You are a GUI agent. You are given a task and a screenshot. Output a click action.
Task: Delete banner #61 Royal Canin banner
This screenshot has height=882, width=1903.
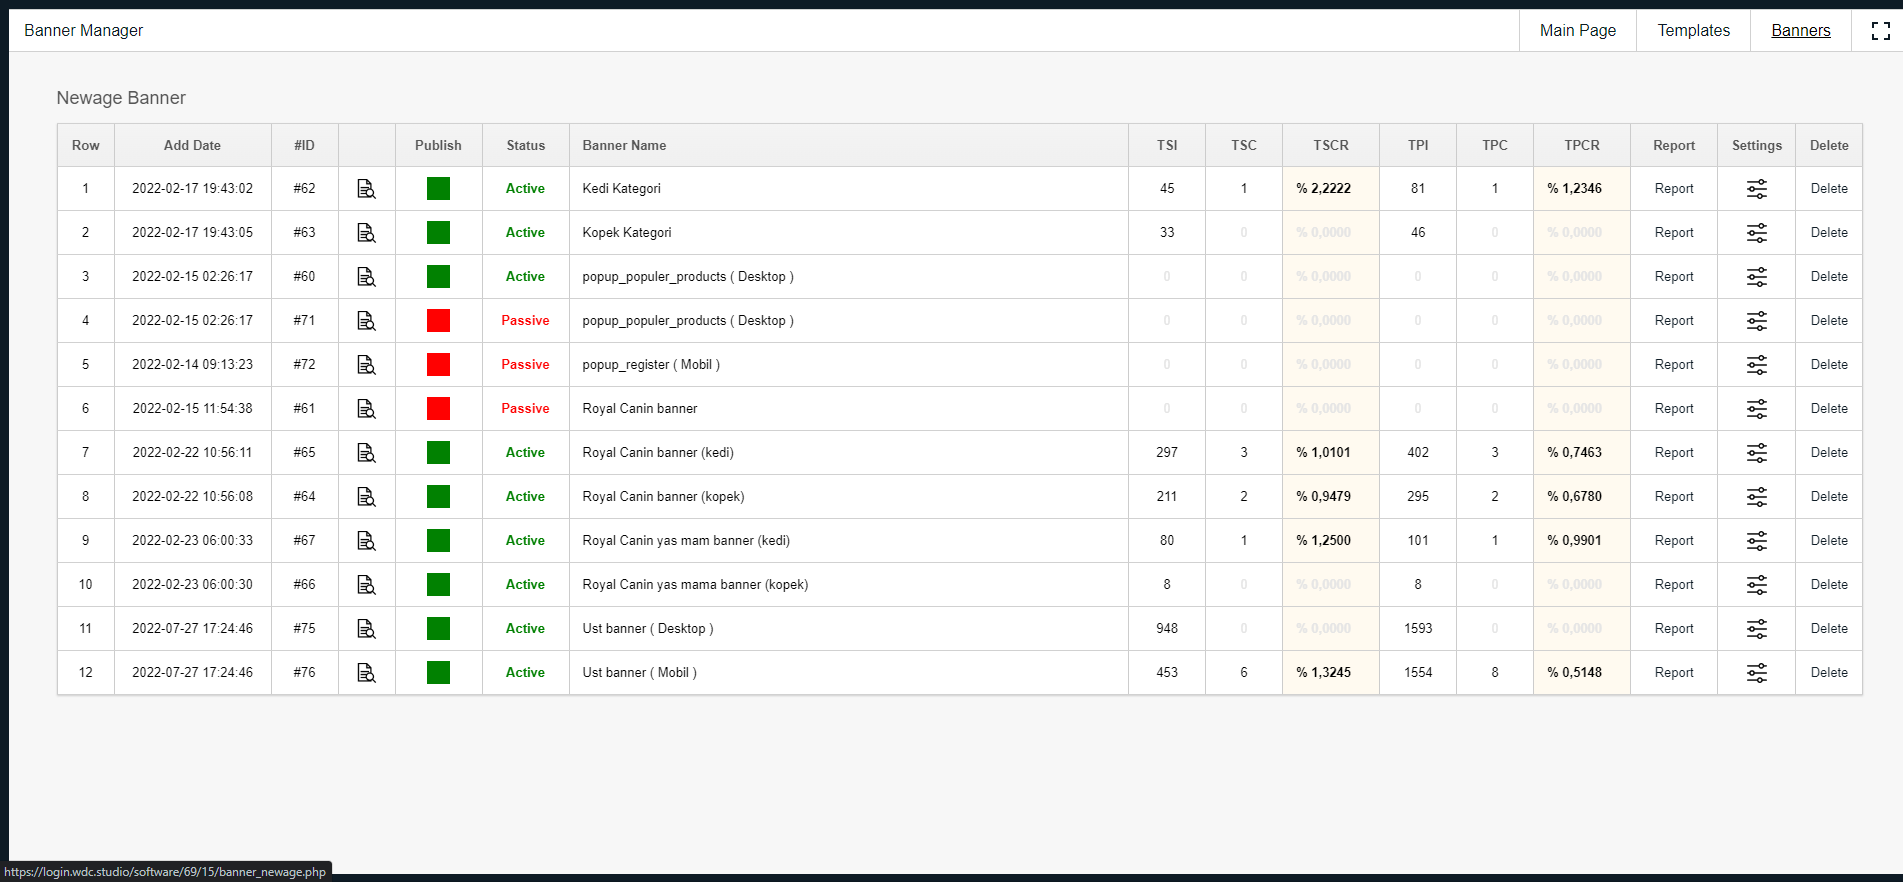[x=1829, y=409]
